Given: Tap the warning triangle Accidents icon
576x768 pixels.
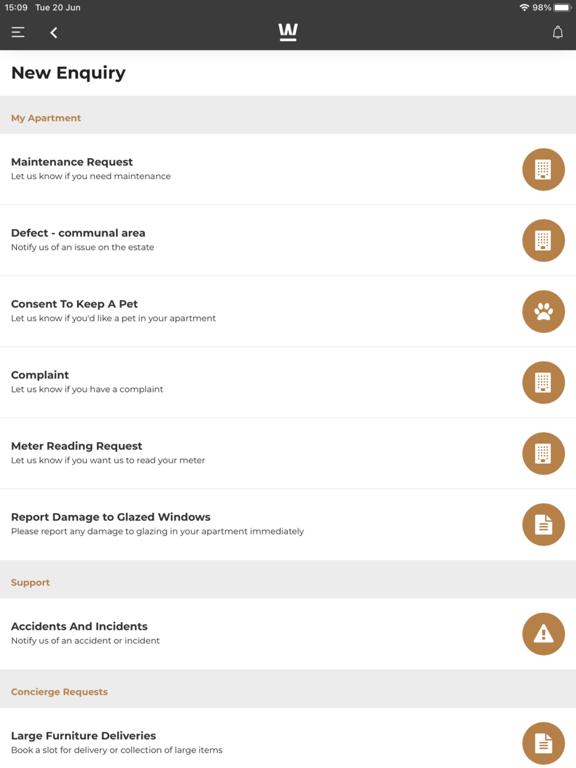Looking at the screenshot, I should [x=543, y=634].
